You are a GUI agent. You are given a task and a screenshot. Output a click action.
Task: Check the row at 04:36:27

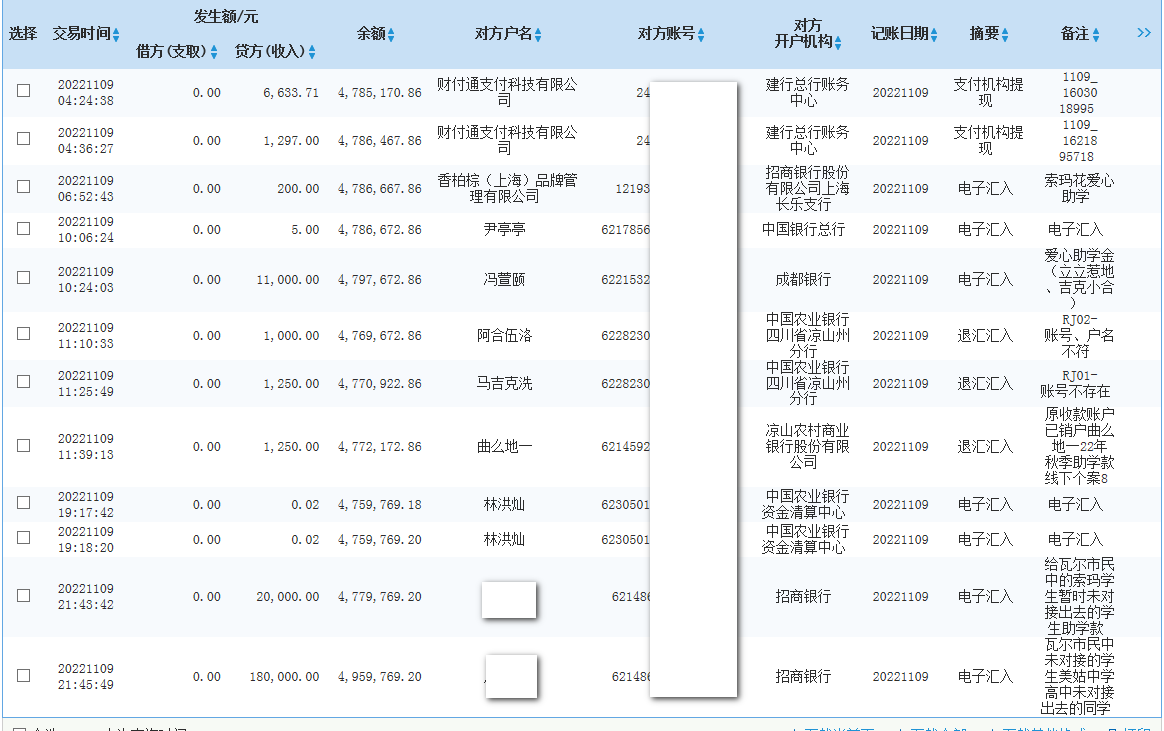(x=24, y=139)
